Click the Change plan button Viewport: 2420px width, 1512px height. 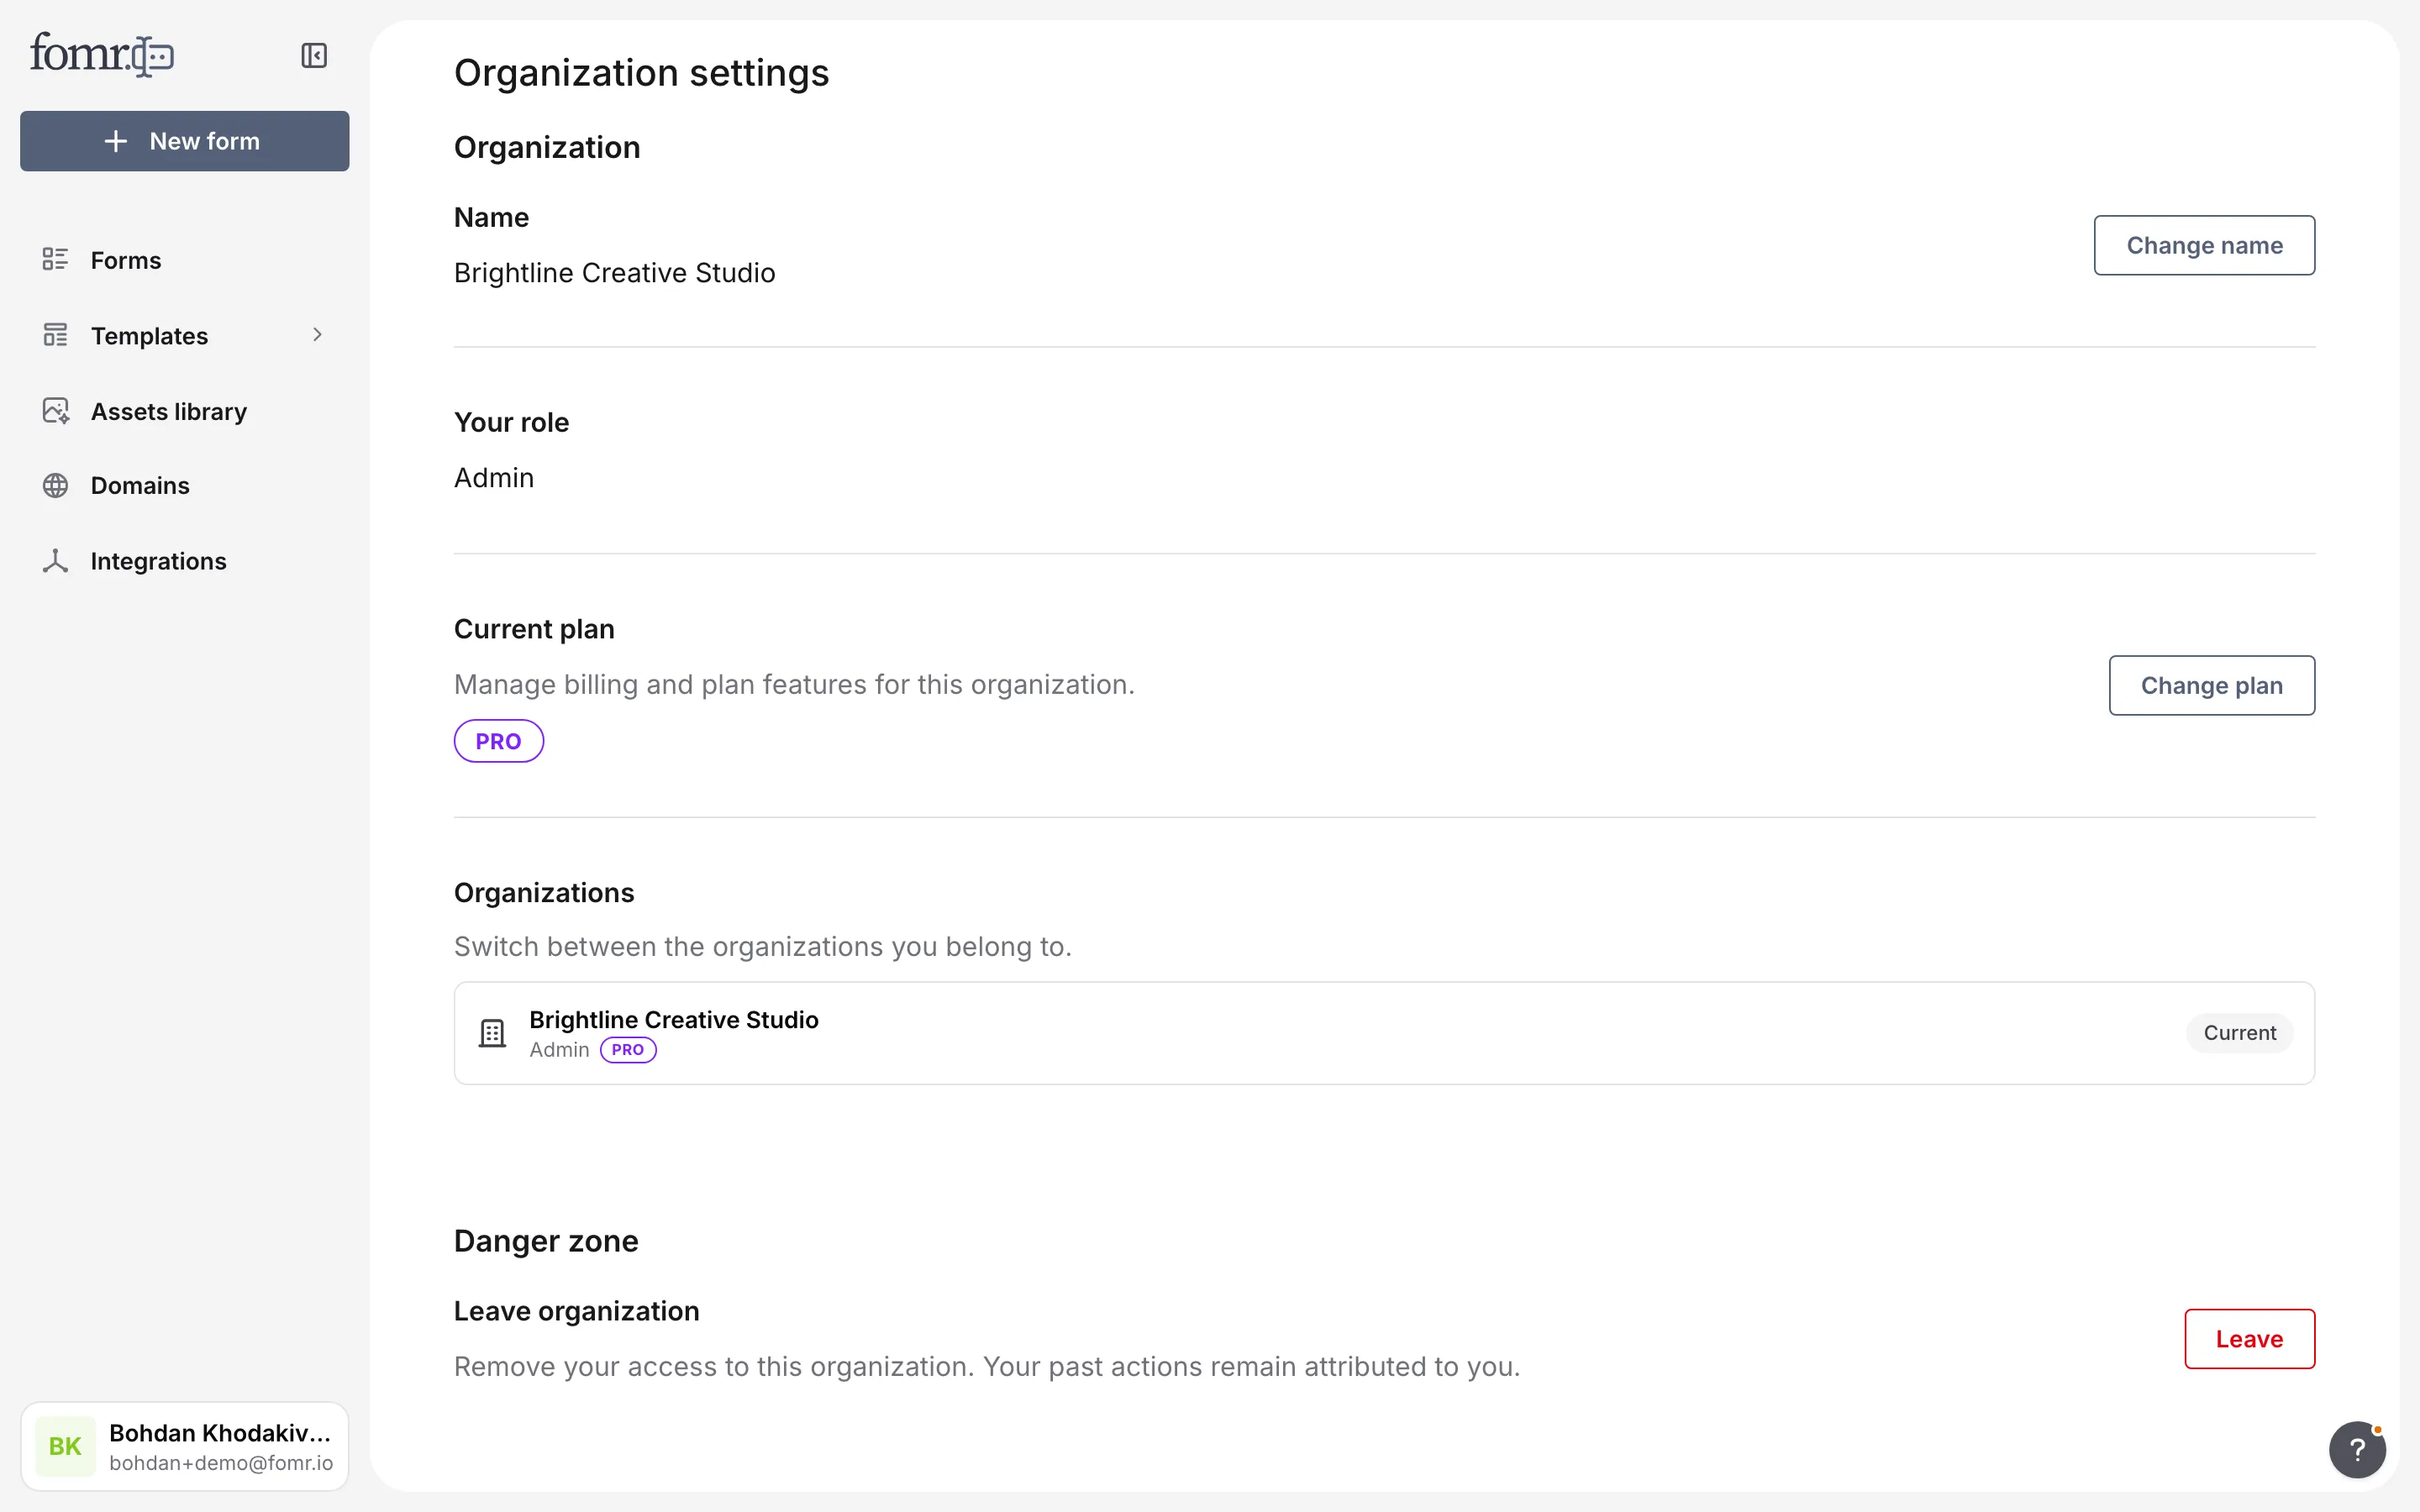(2211, 685)
